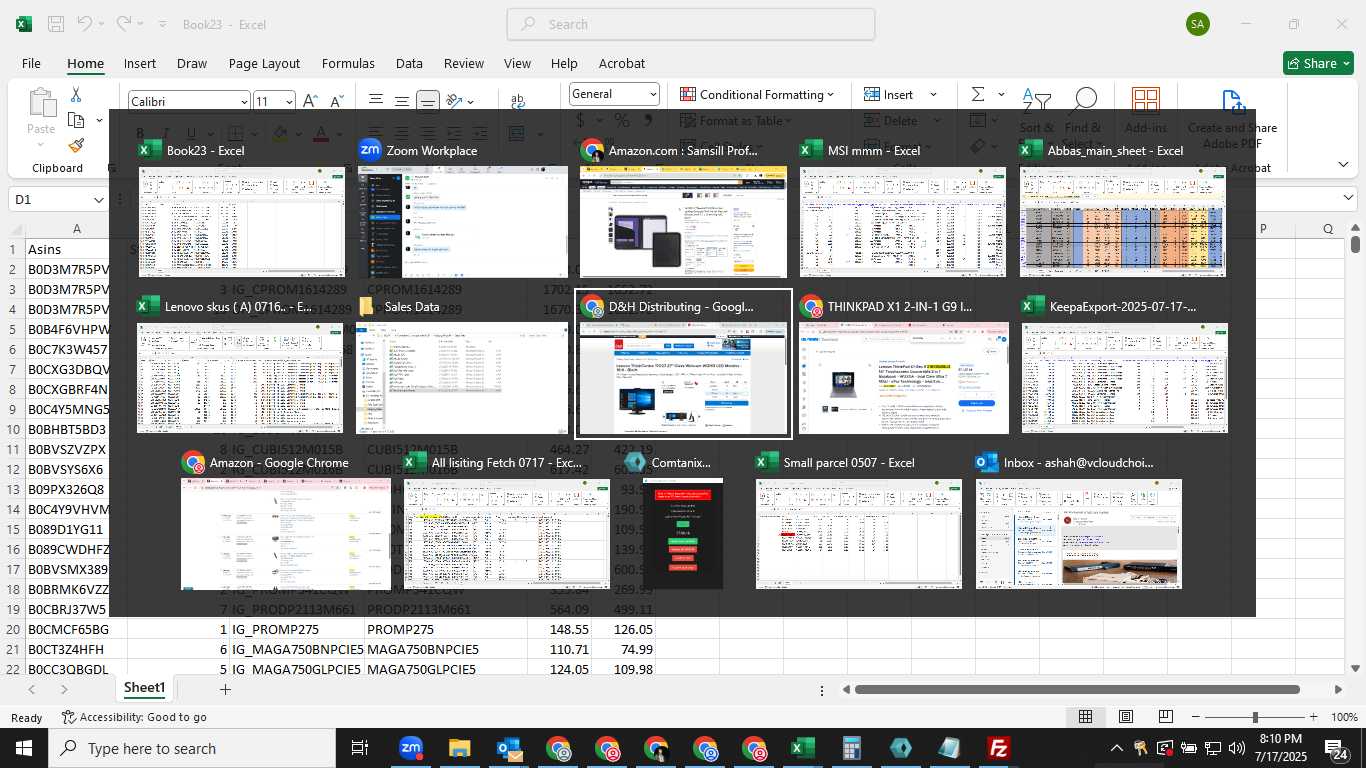This screenshot has width=1366, height=768.
Task: Click the Top Align icon
Action: [x=376, y=101]
